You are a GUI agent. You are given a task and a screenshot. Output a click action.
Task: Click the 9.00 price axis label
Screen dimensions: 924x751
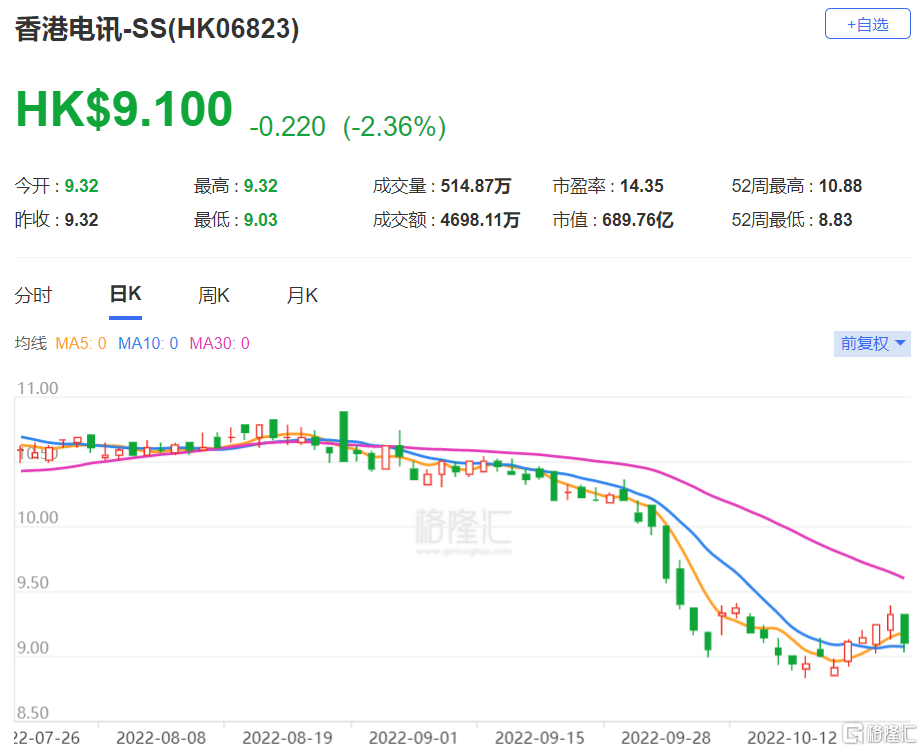tap(33, 648)
